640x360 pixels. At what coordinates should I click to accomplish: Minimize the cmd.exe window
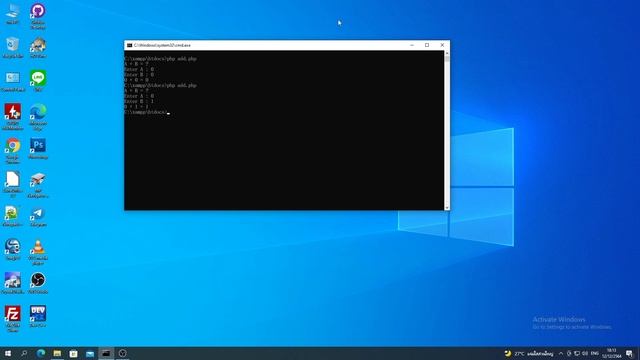click(412, 45)
